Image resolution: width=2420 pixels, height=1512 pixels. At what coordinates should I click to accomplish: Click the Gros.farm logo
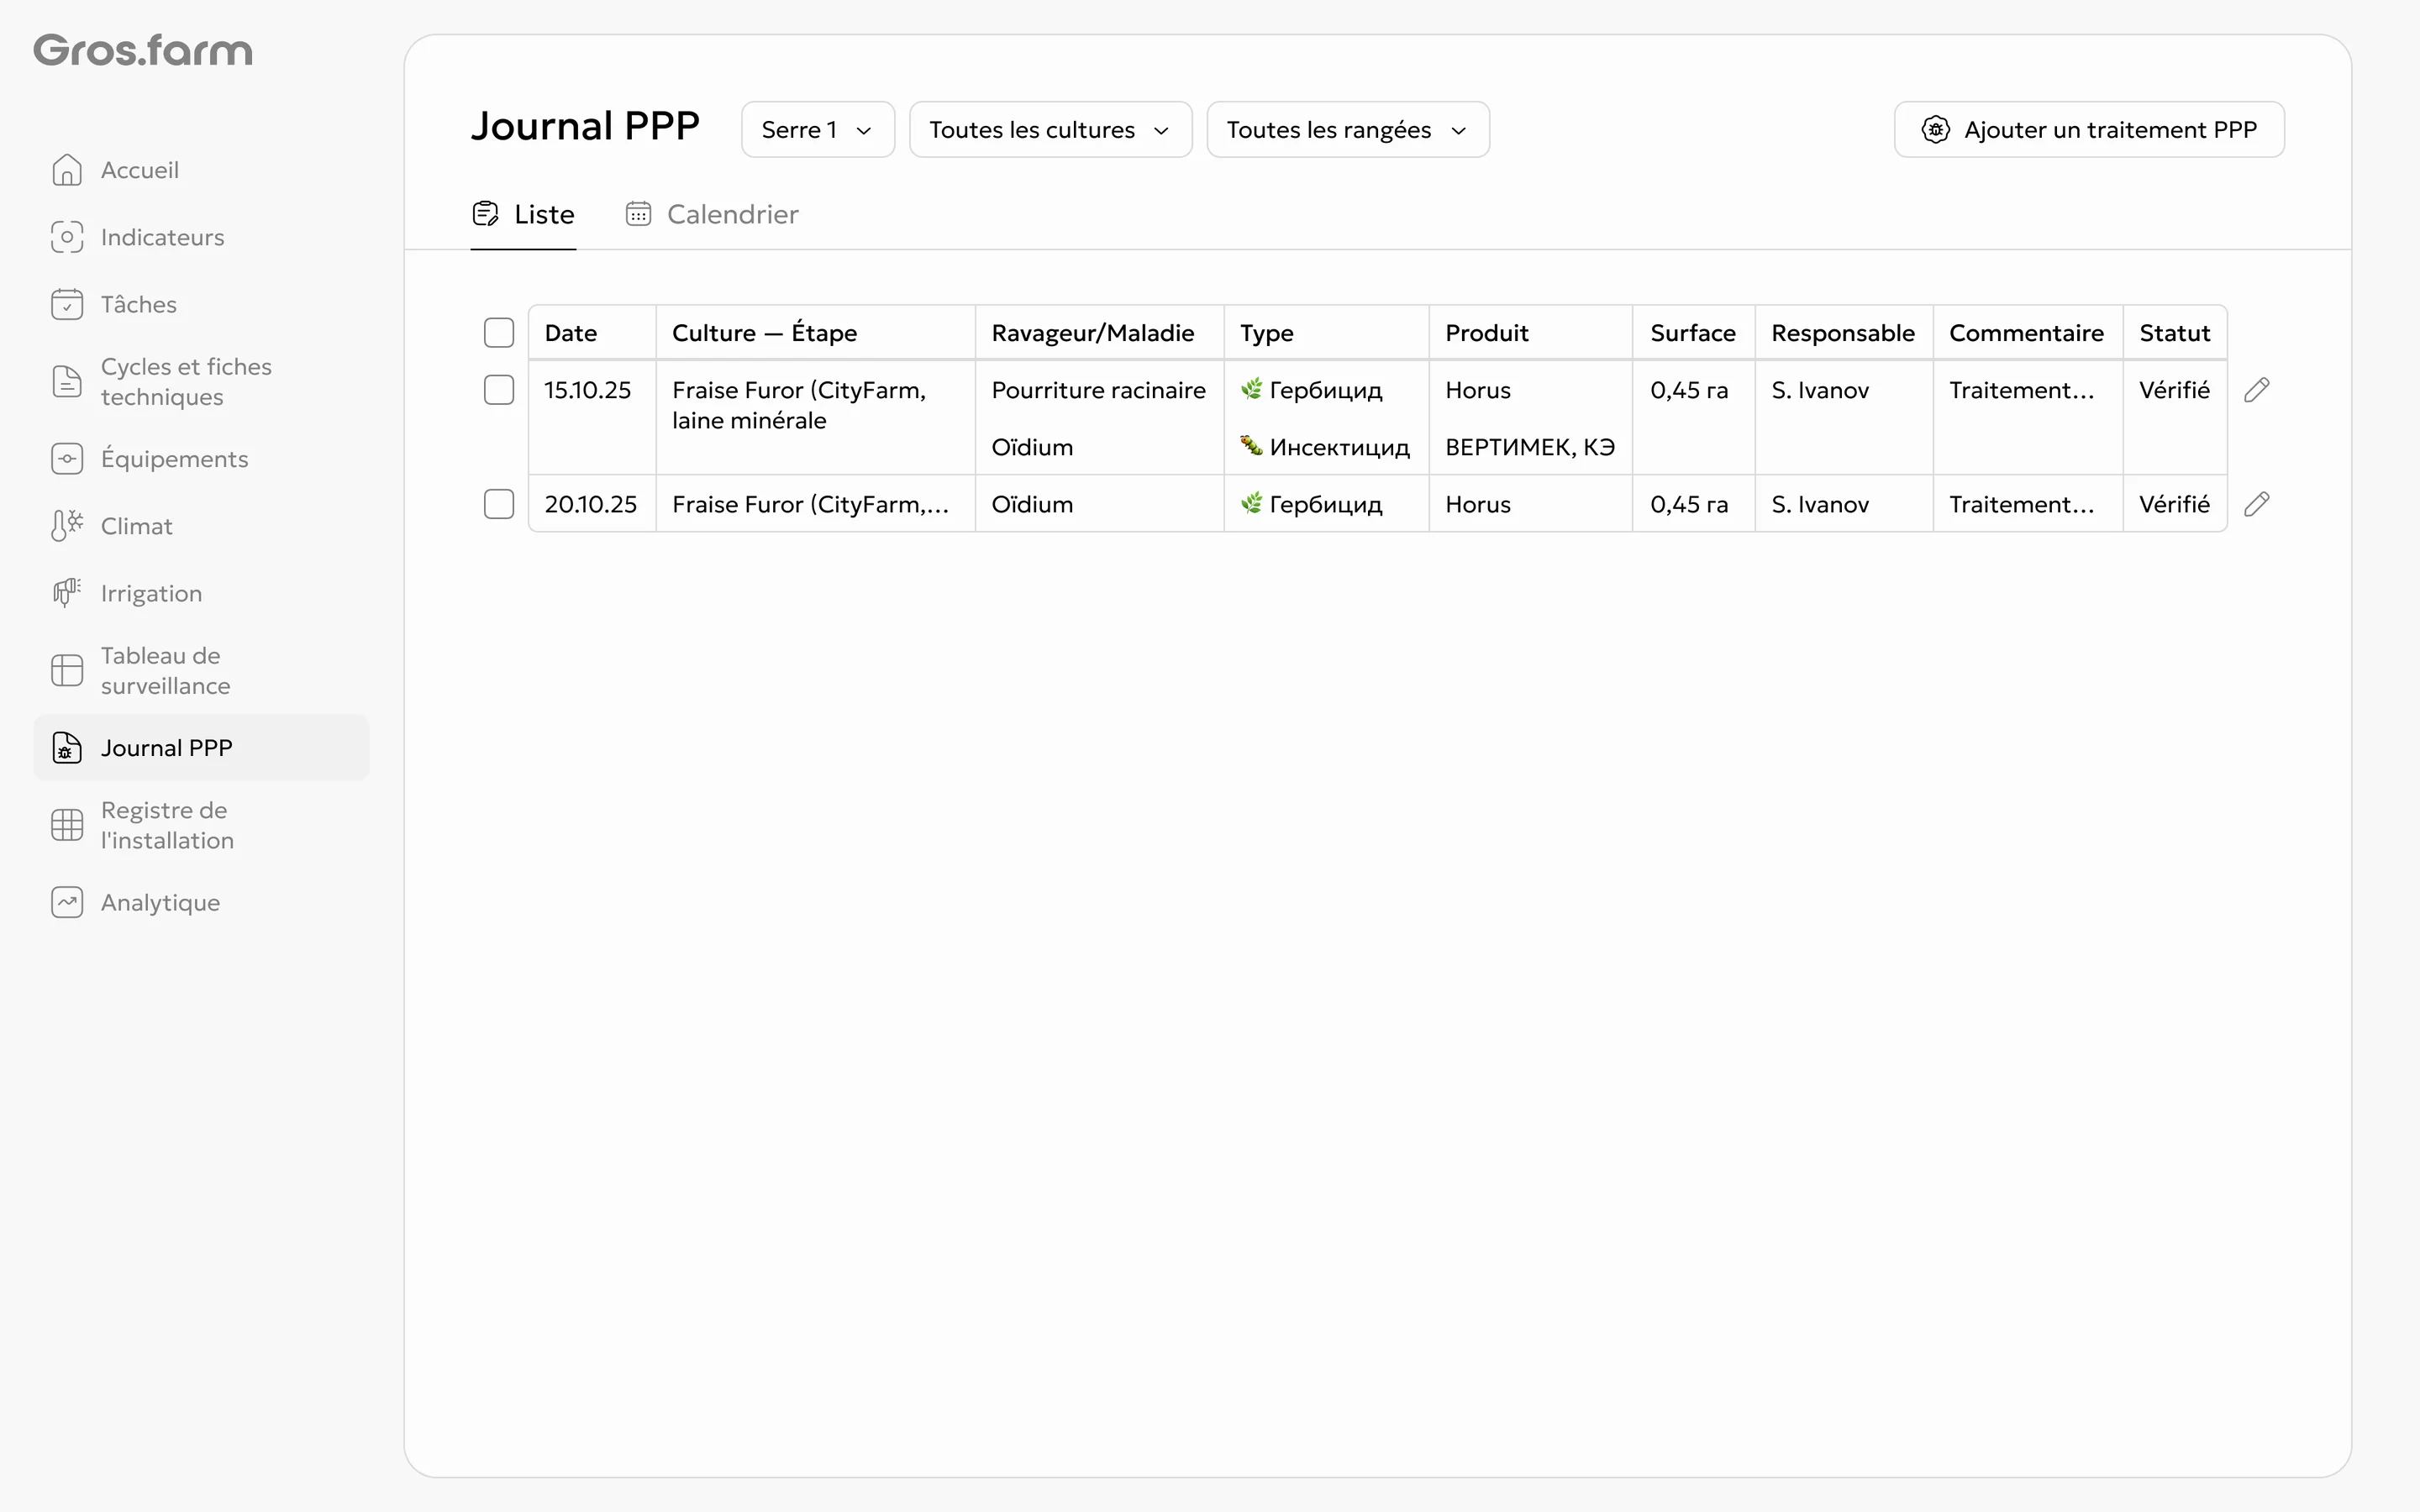(x=143, y=50)
